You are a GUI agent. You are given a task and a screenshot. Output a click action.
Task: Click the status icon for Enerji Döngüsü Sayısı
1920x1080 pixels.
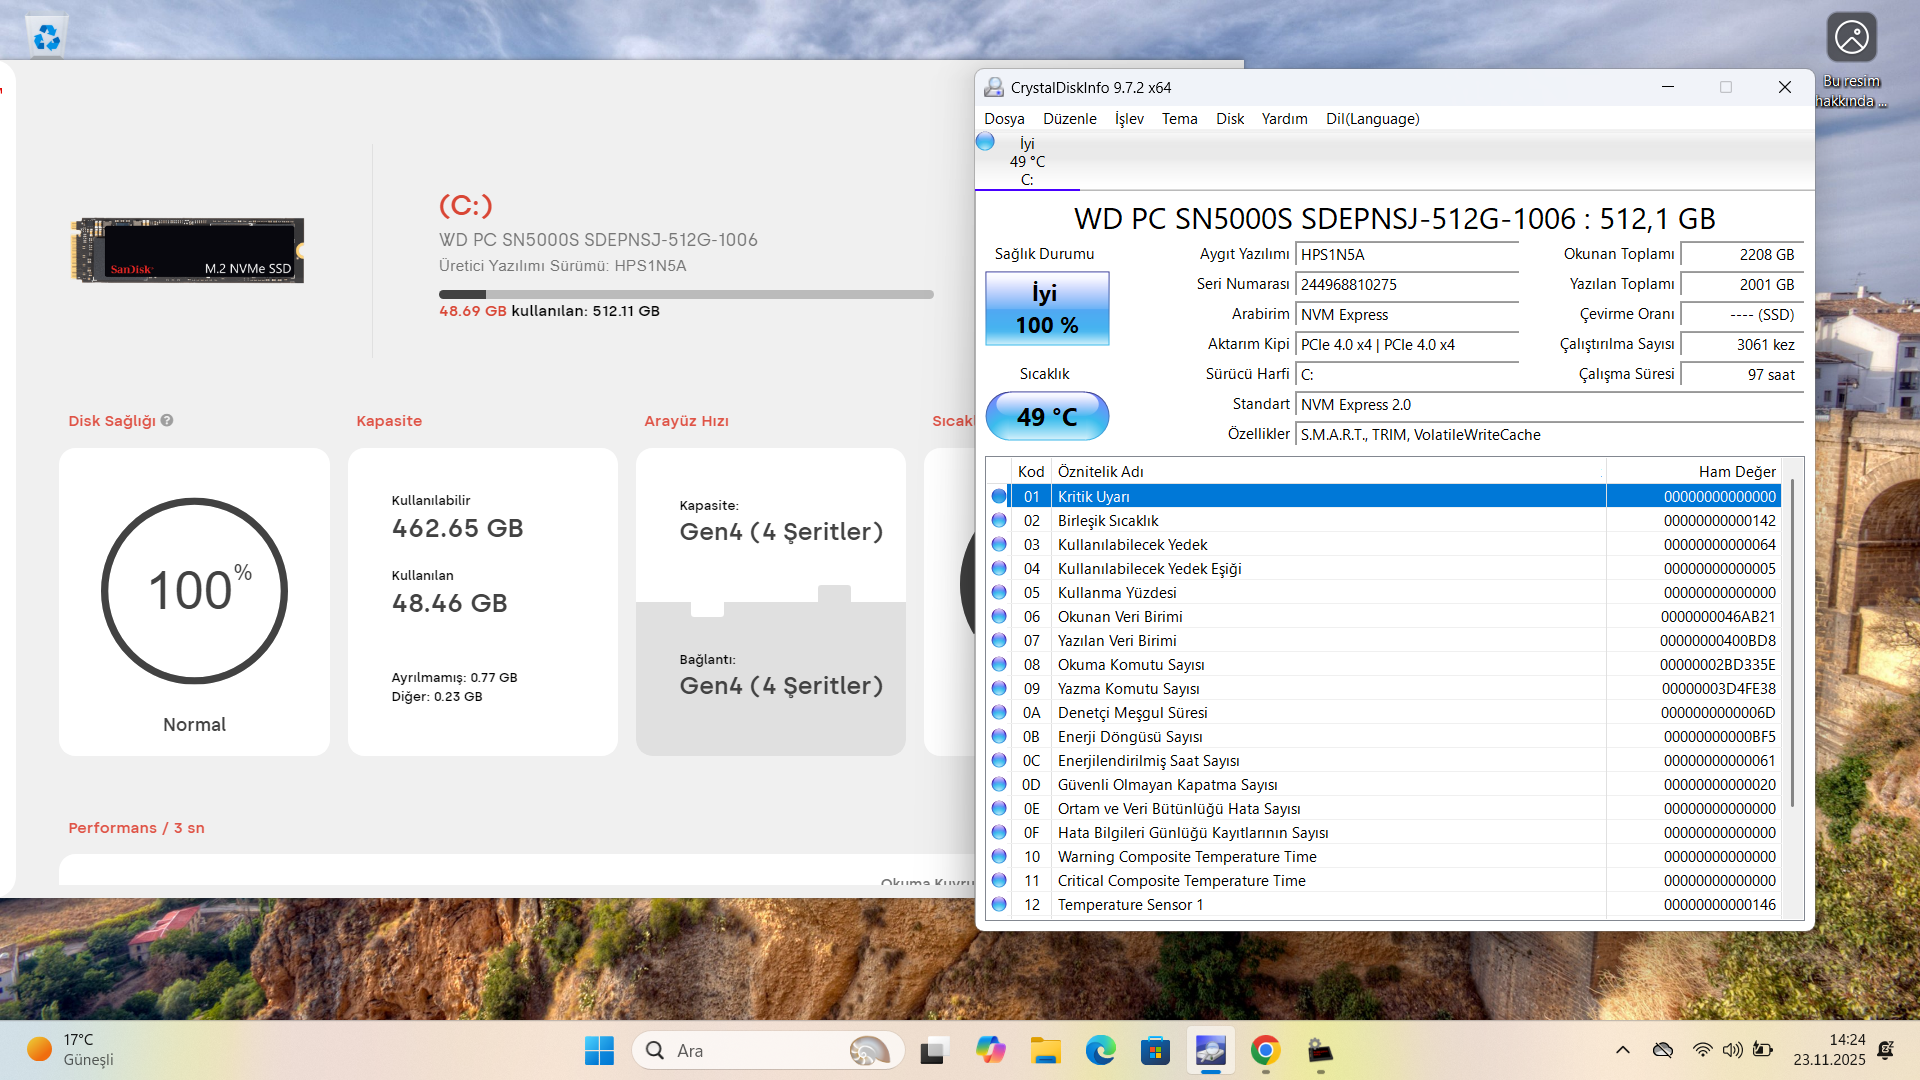pos(998,736)
